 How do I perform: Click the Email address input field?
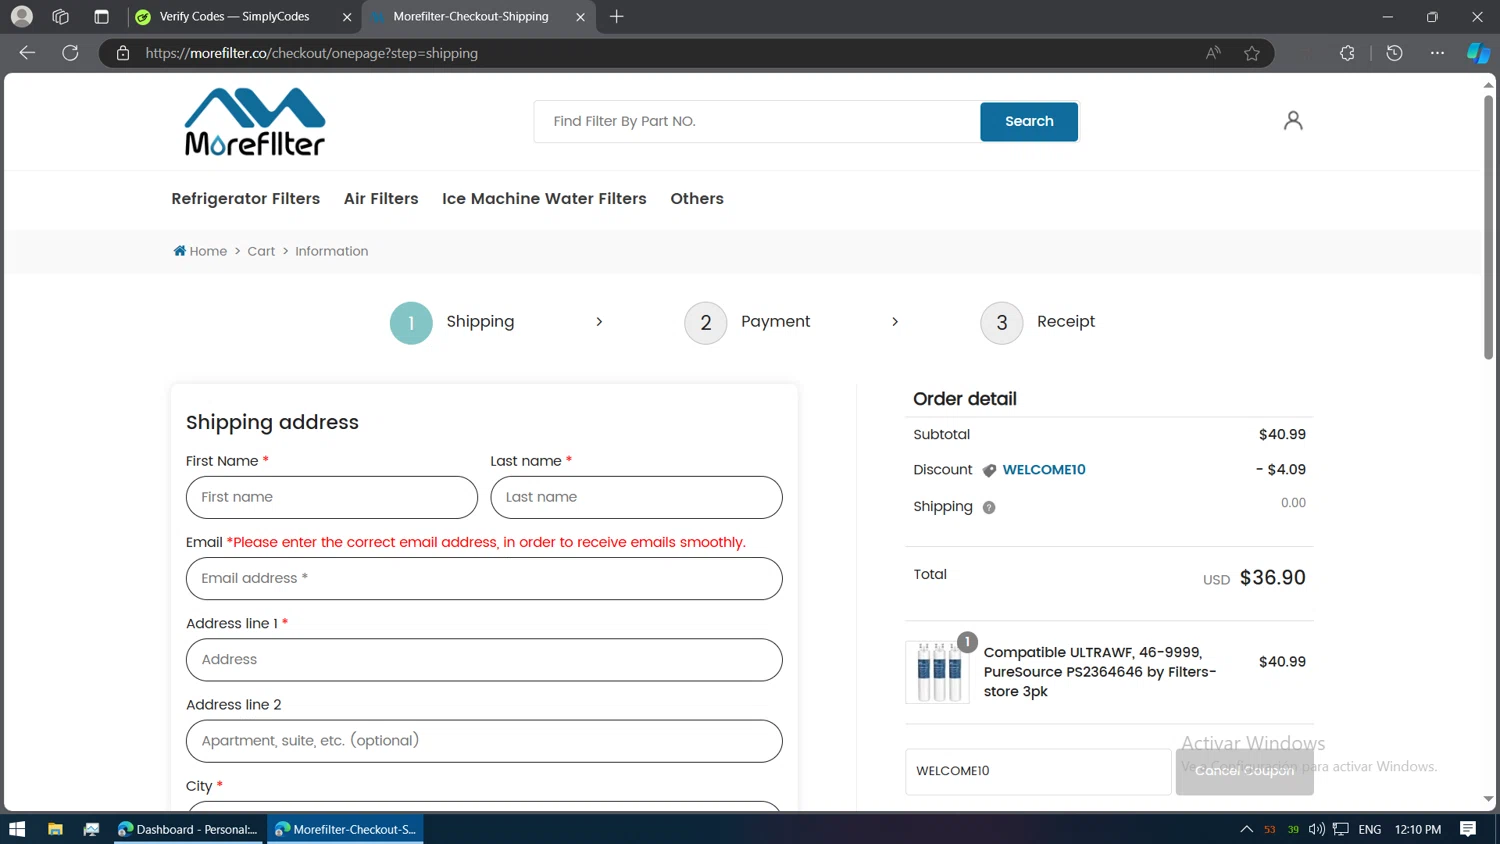tap(484, 579)
